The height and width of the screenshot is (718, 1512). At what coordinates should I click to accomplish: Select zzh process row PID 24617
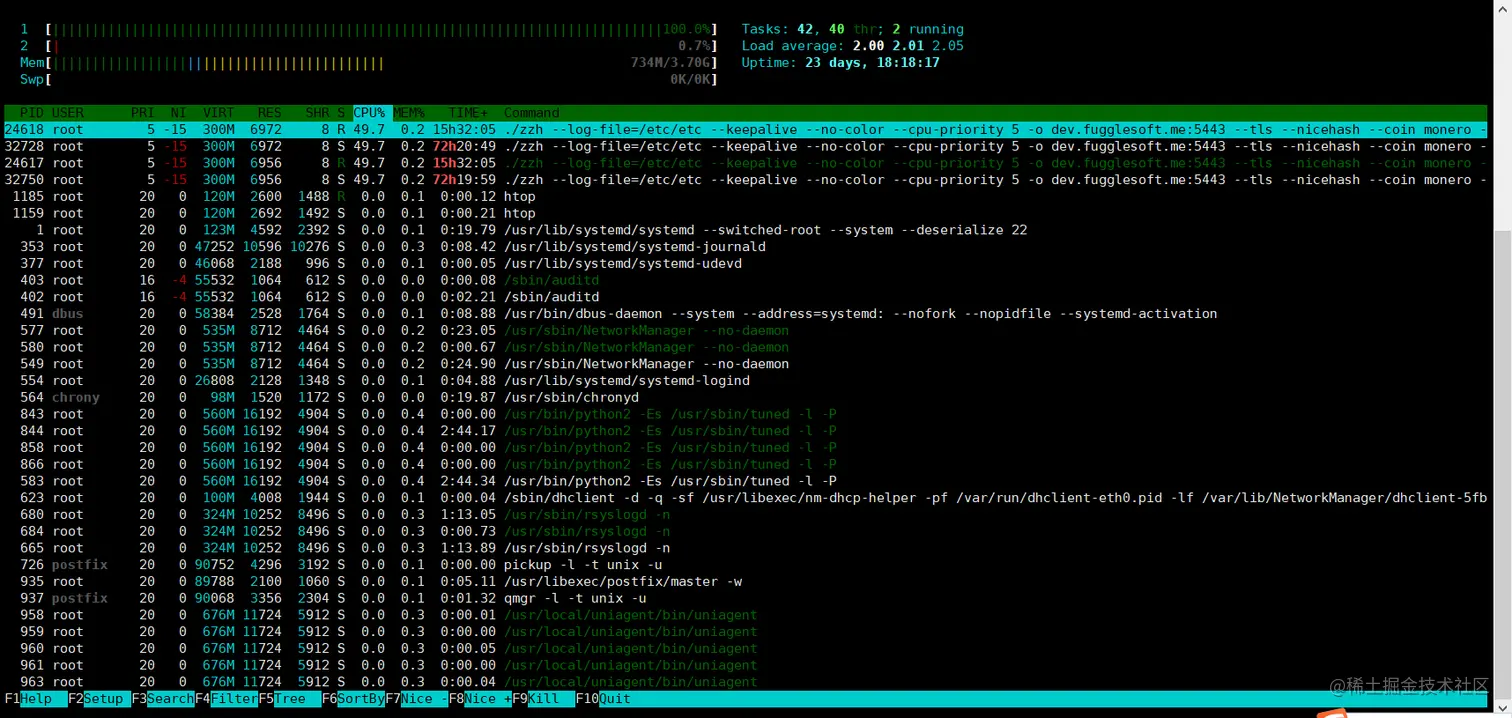pyautogui.click(x=746, y=163)
